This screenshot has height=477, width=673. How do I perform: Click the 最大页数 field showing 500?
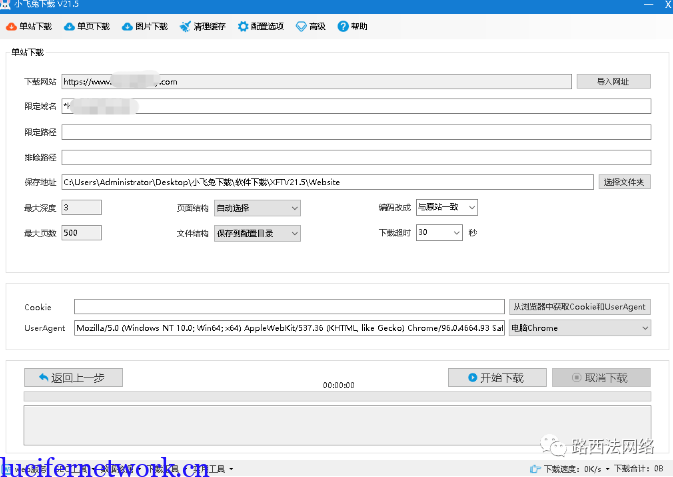point(82,233)
